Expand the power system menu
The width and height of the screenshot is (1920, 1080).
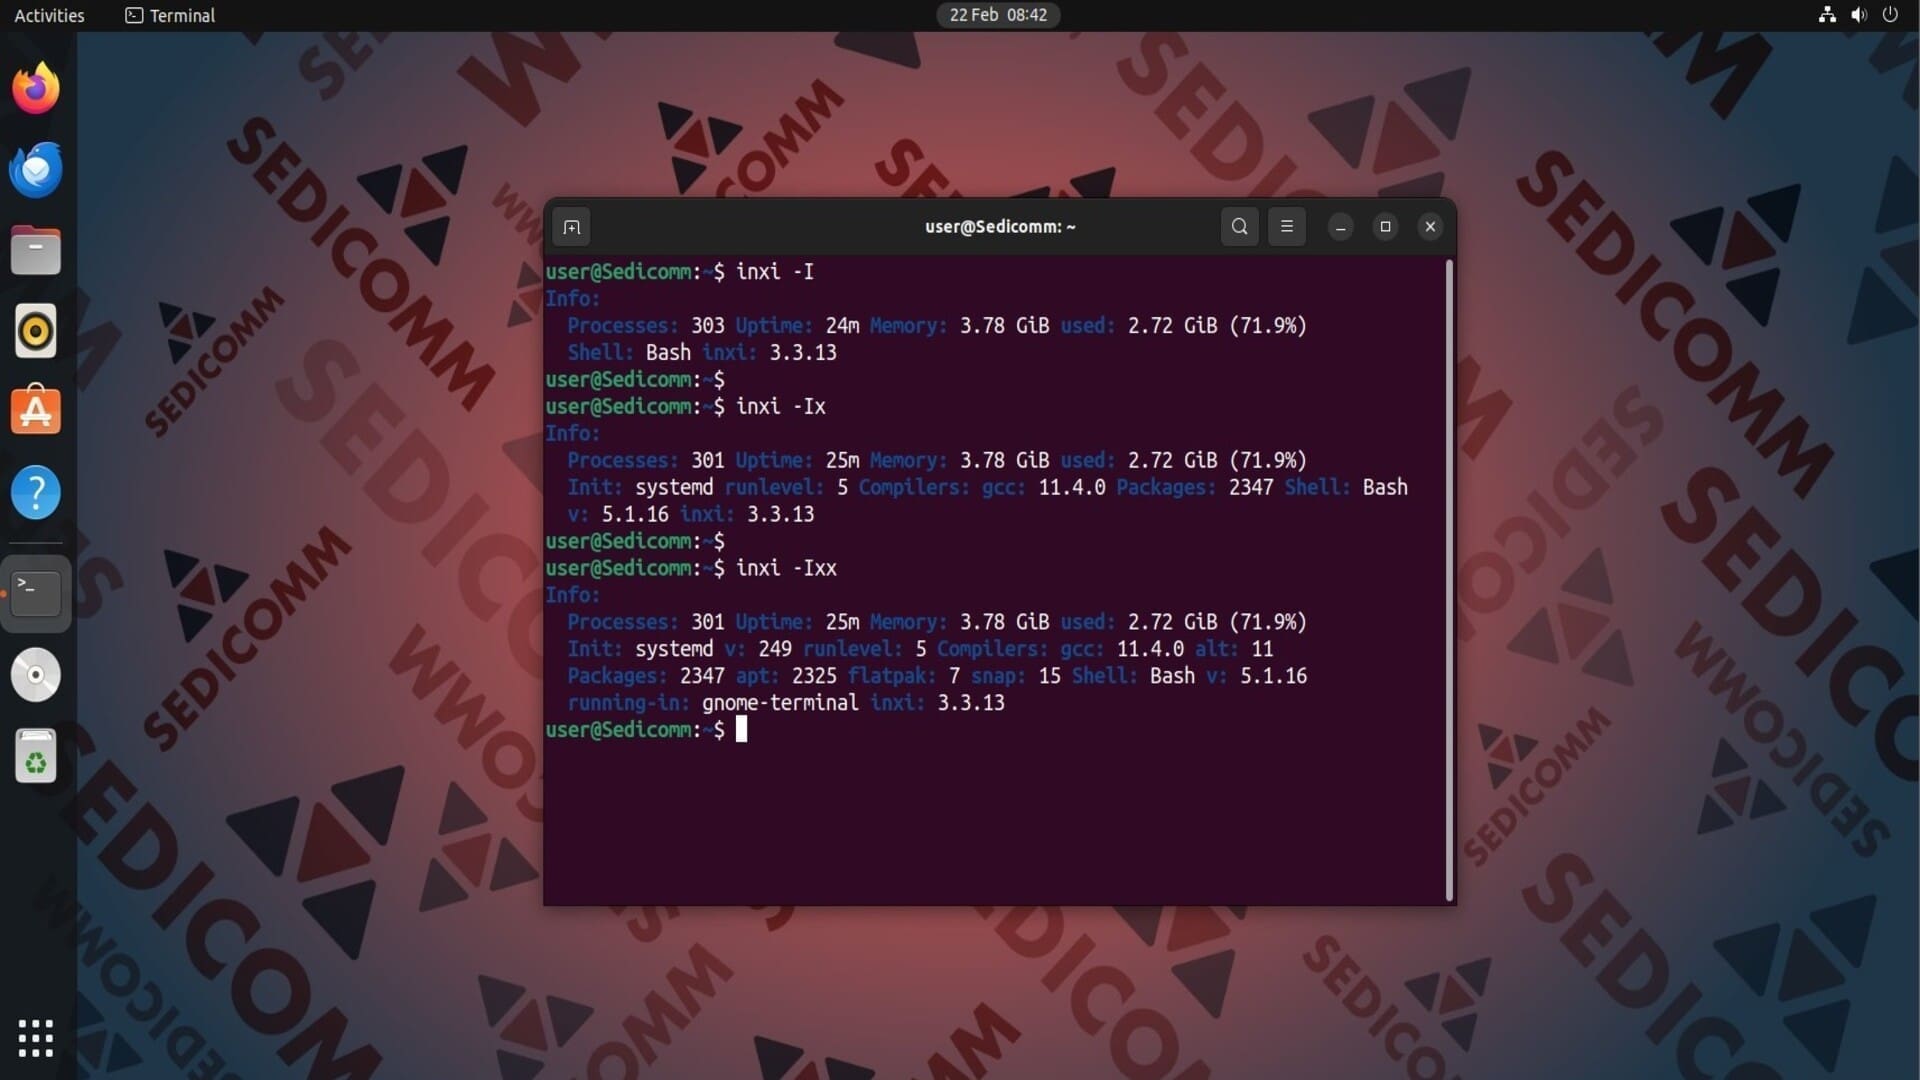(1890, 15)
